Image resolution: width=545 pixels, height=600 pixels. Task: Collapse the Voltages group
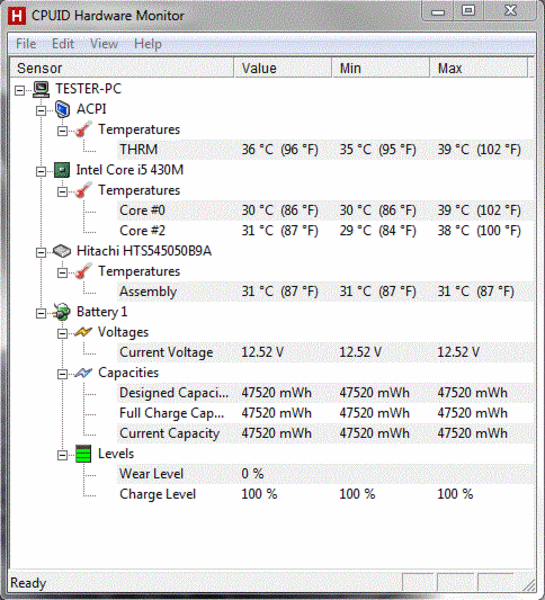click(62, 334)
